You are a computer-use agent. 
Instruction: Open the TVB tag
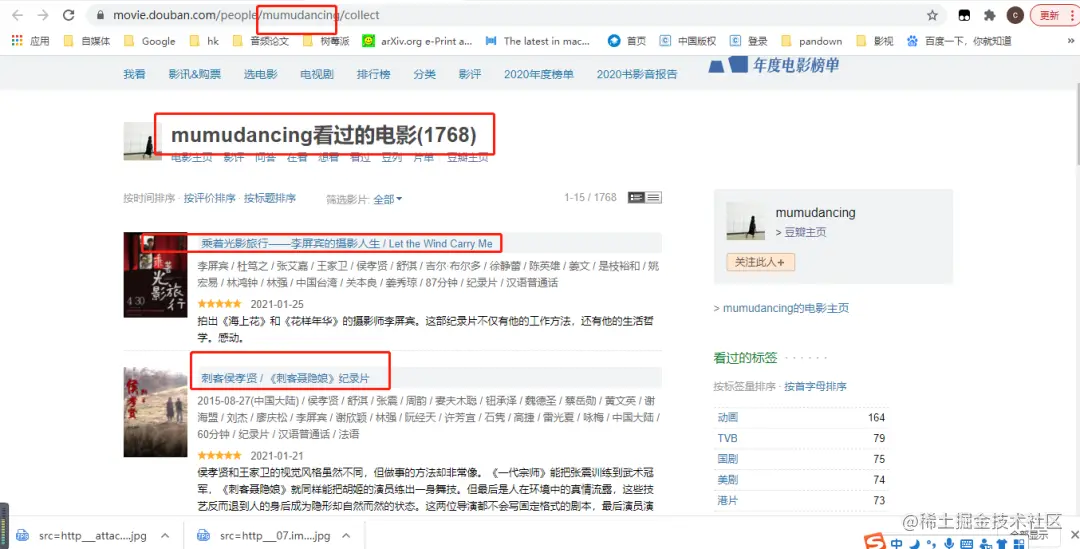pyautogui.click(x=727, y=438)
